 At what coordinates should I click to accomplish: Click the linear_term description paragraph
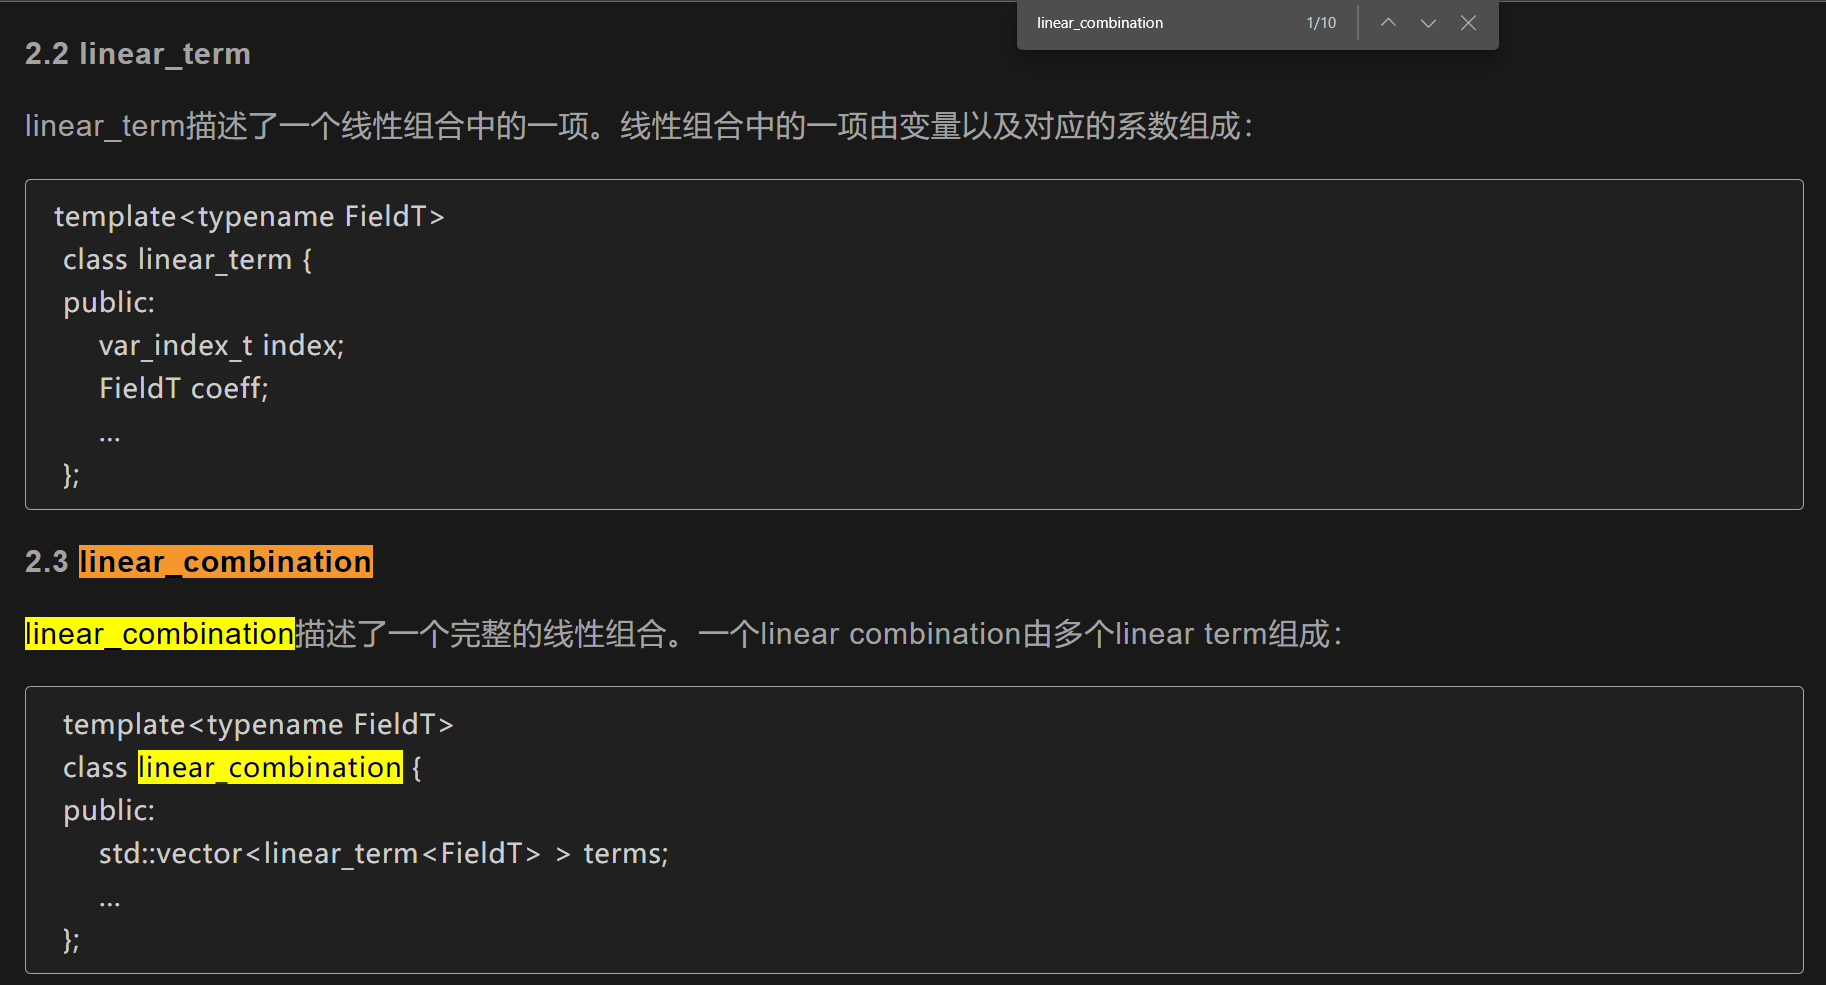tap(639, 126)
